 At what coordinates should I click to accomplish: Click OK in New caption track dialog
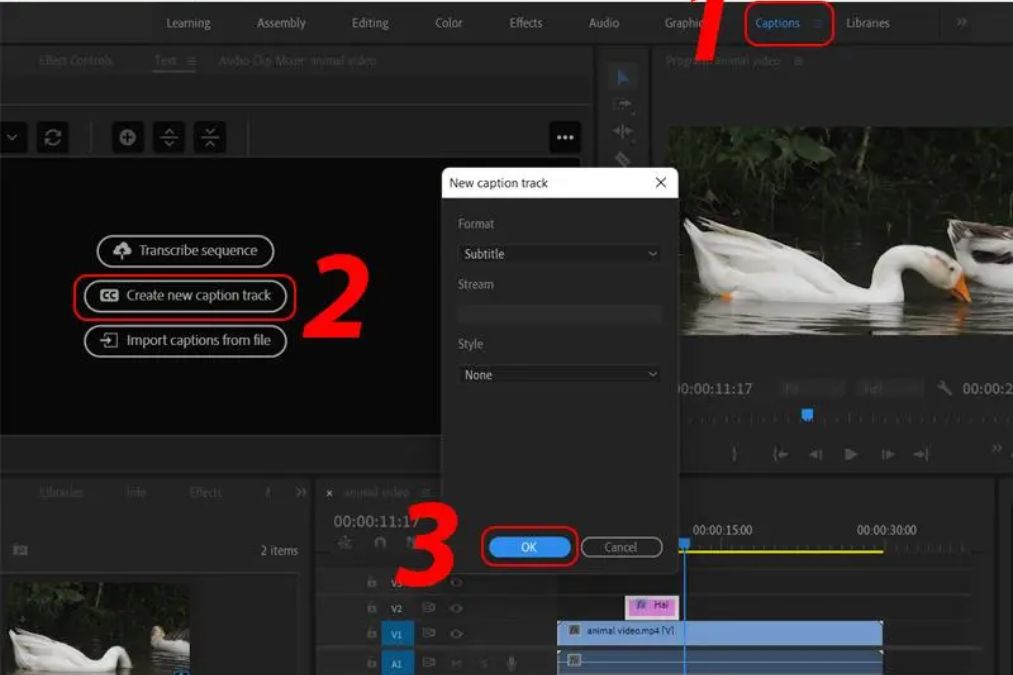tap(529, 547)
